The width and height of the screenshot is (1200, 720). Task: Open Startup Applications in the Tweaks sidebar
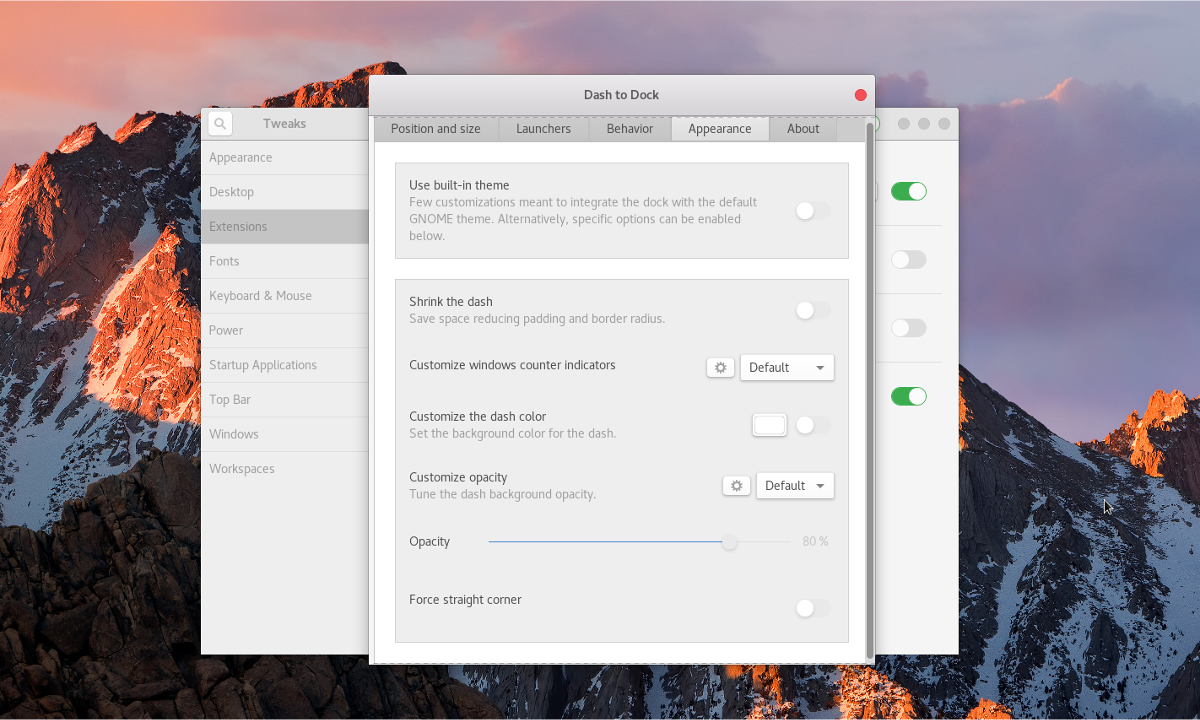(x=263, y=364)
